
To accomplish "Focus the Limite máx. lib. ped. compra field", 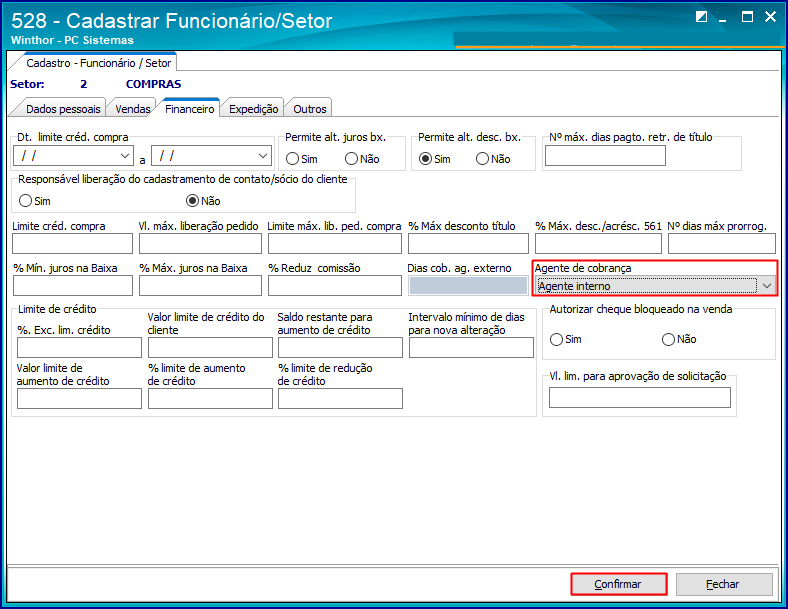I will click(335, 244).
